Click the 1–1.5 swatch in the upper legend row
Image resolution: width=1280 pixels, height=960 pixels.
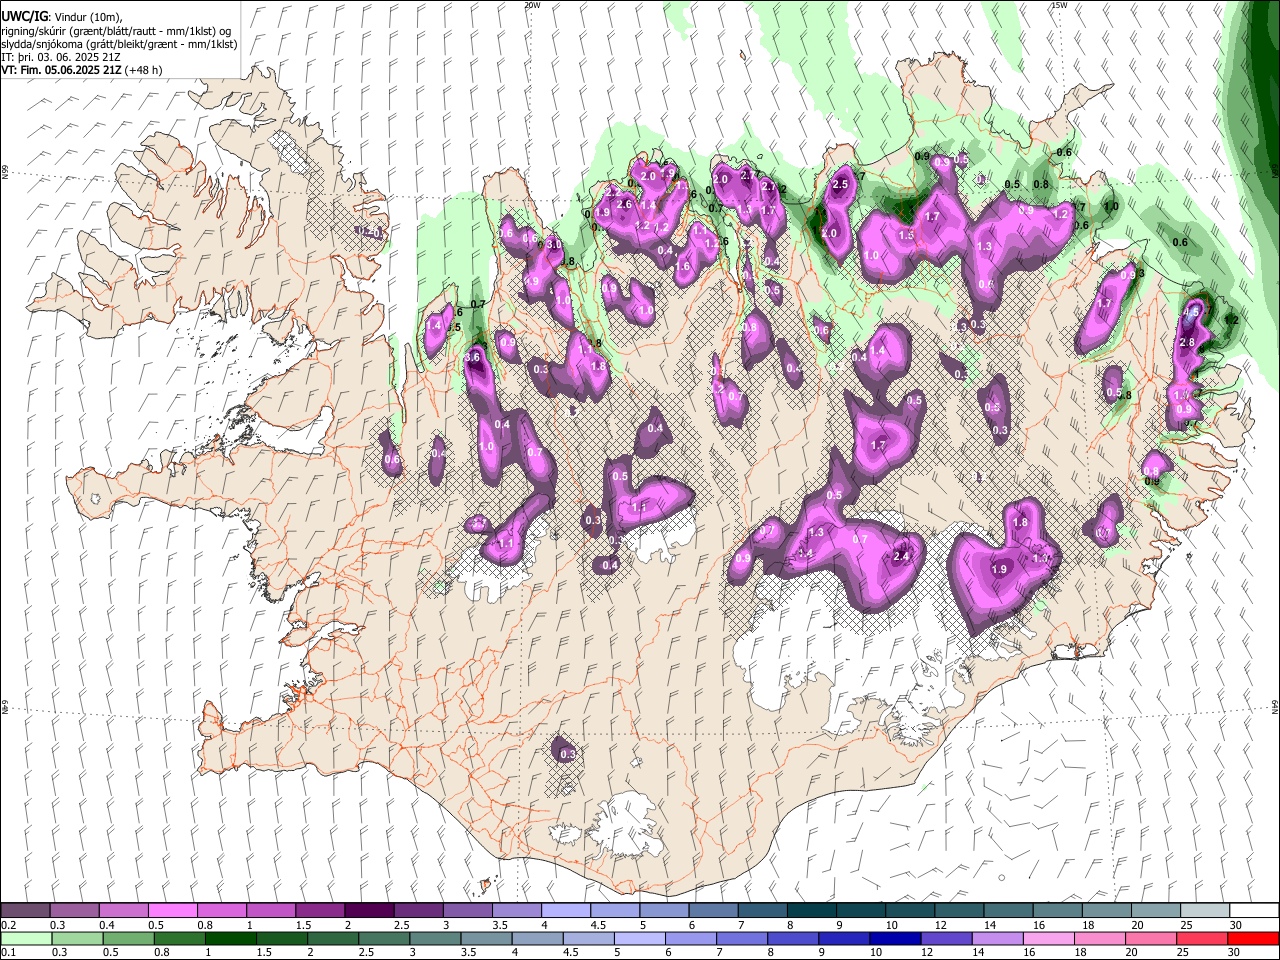pos(271,910)
